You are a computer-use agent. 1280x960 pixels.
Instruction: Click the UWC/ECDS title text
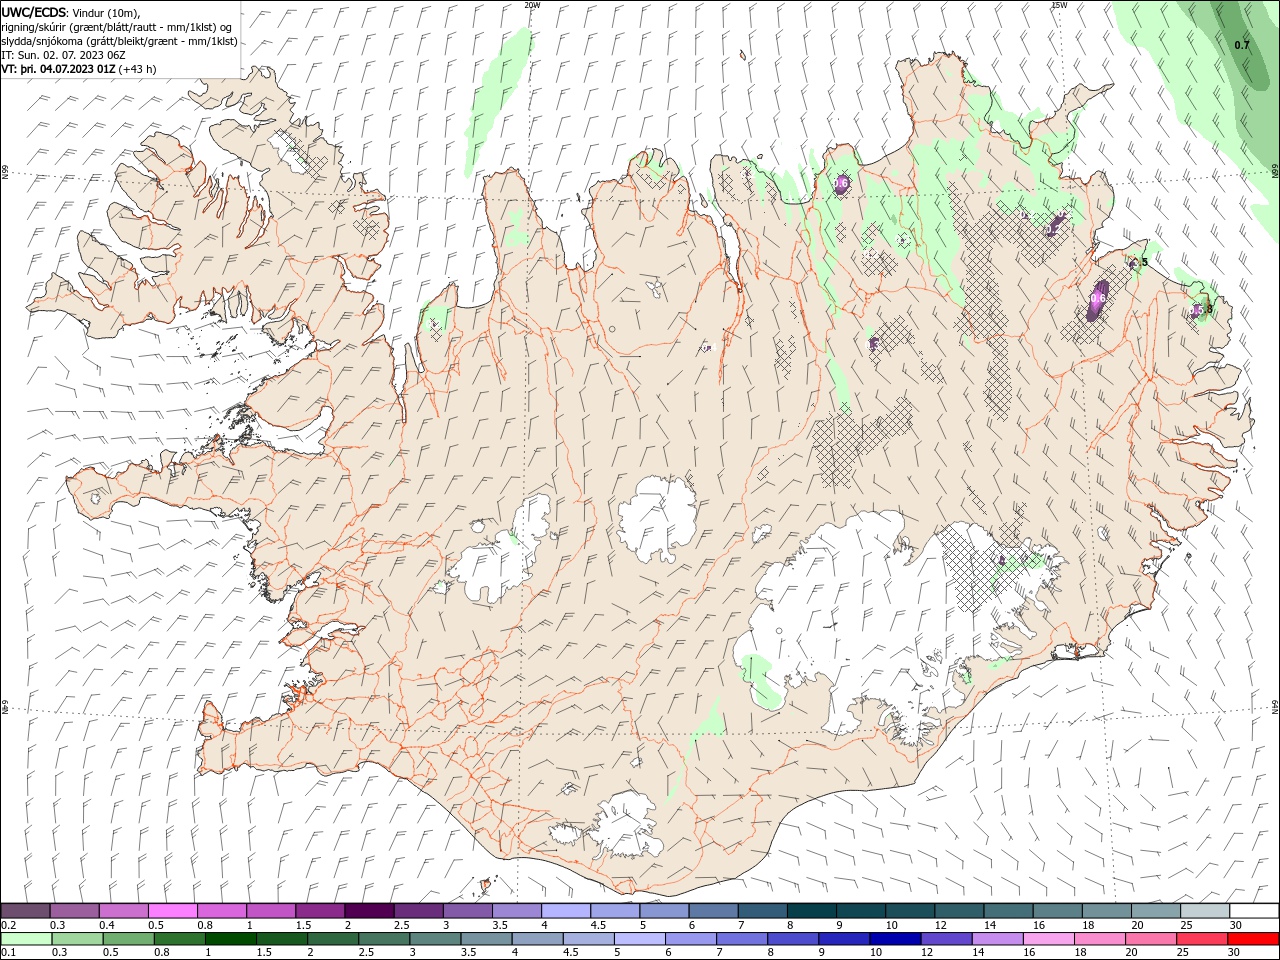tap(34, 12)
